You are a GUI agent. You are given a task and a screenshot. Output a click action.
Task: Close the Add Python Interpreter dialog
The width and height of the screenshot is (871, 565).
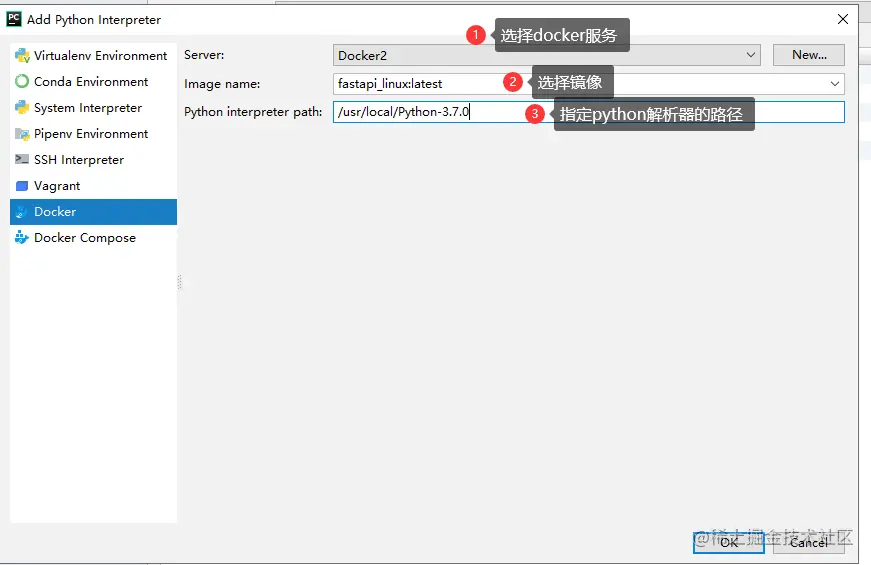[x=843, y=19]
